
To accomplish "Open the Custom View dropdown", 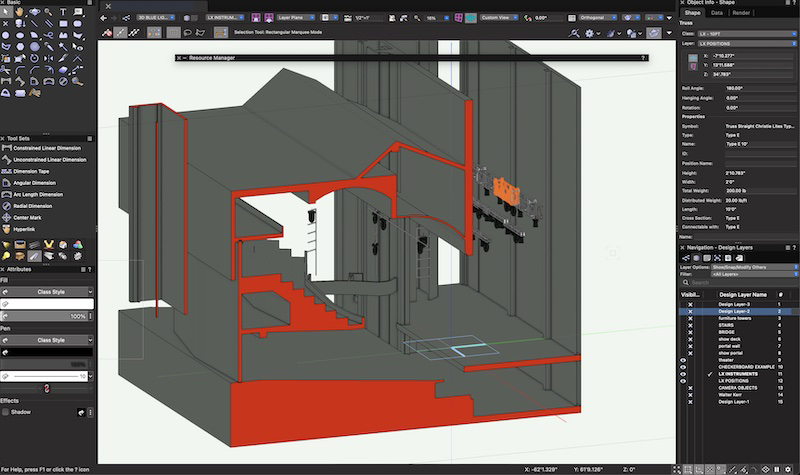I will (x=499, y=18).
